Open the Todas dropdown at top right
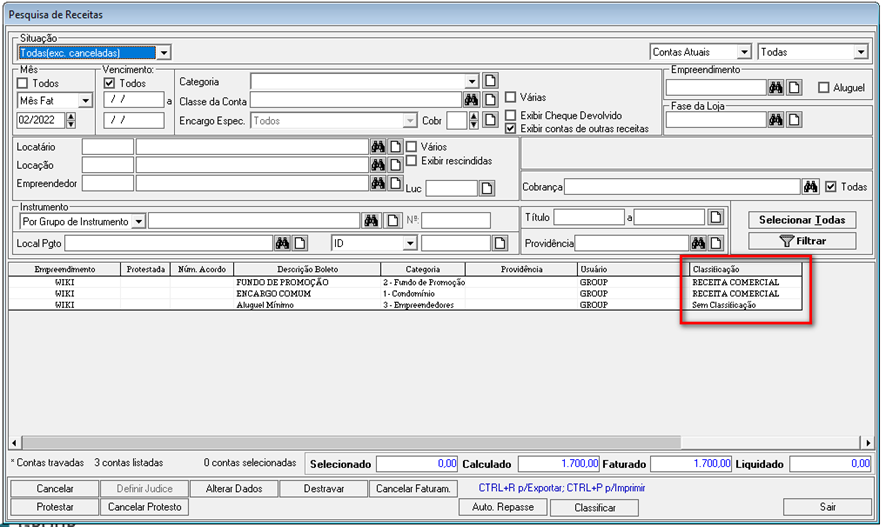Image resolution: width=886 pixels, height=527 pixels. coord(861,52)
